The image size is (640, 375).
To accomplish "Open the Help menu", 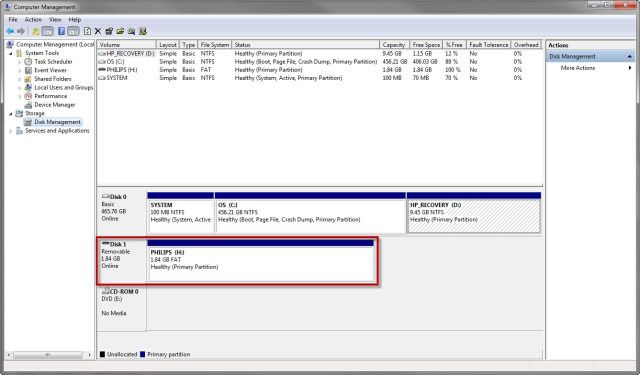I will [x=75, y=20].
